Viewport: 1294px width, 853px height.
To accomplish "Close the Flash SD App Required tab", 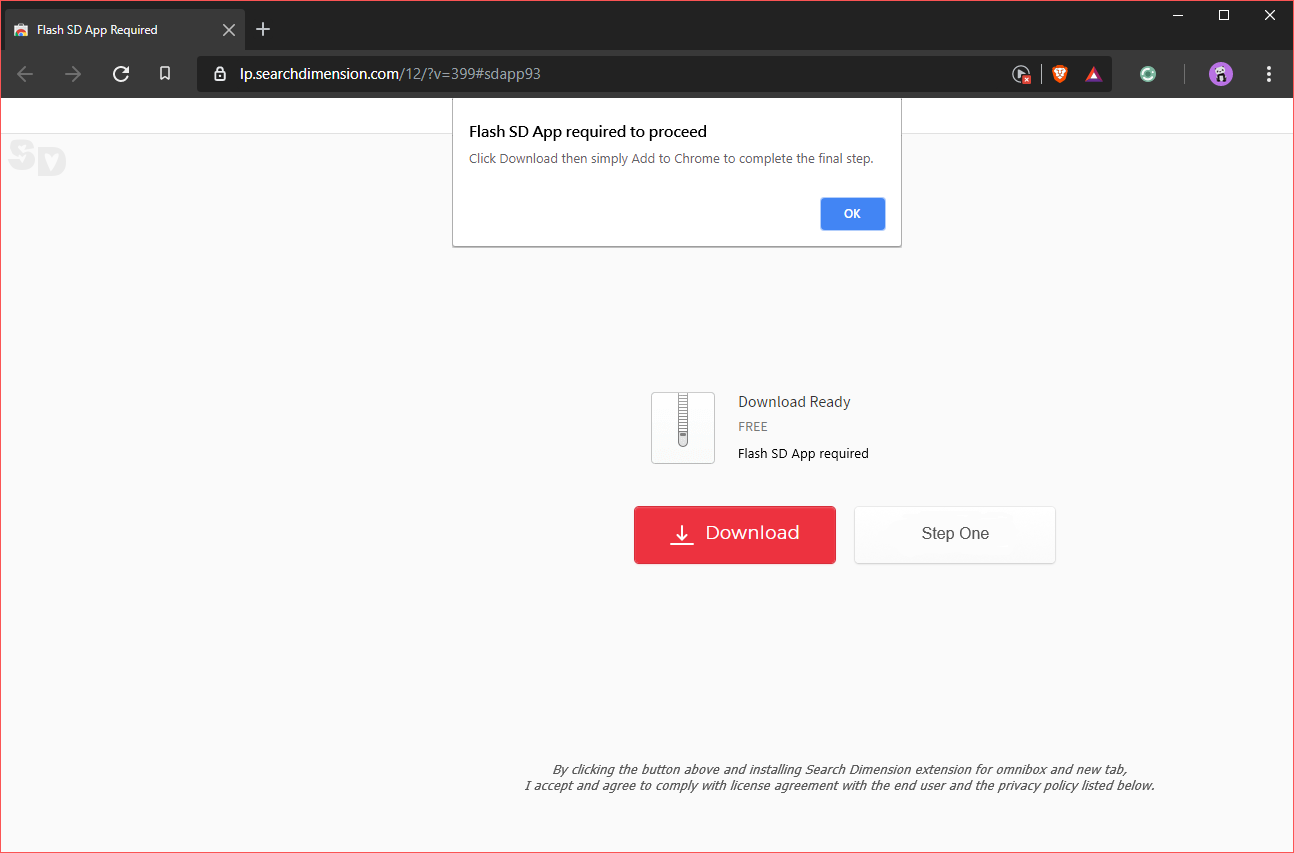I will pyautogui.click(x=229, y=30).
